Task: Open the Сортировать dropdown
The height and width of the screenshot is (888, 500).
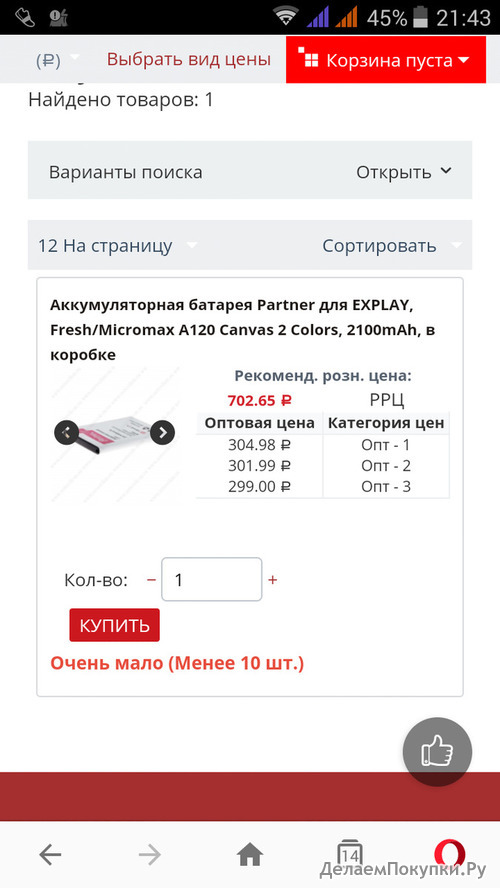Action: click(x=392, y=246)
